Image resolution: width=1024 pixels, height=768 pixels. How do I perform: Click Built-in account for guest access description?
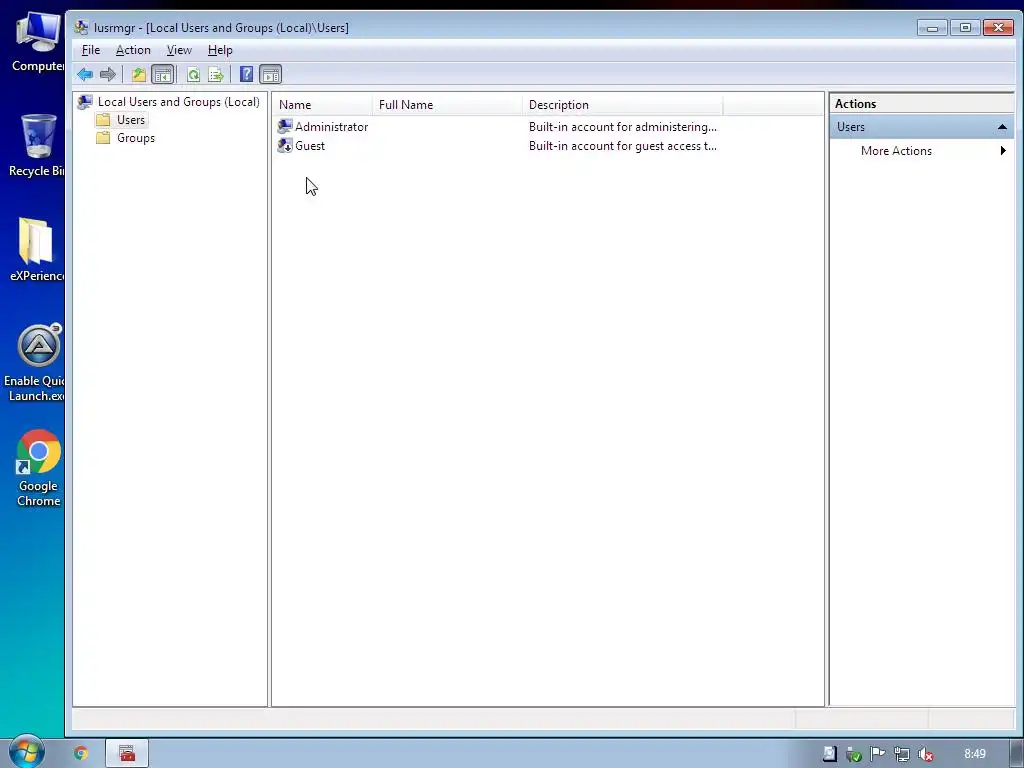point(622,146)
